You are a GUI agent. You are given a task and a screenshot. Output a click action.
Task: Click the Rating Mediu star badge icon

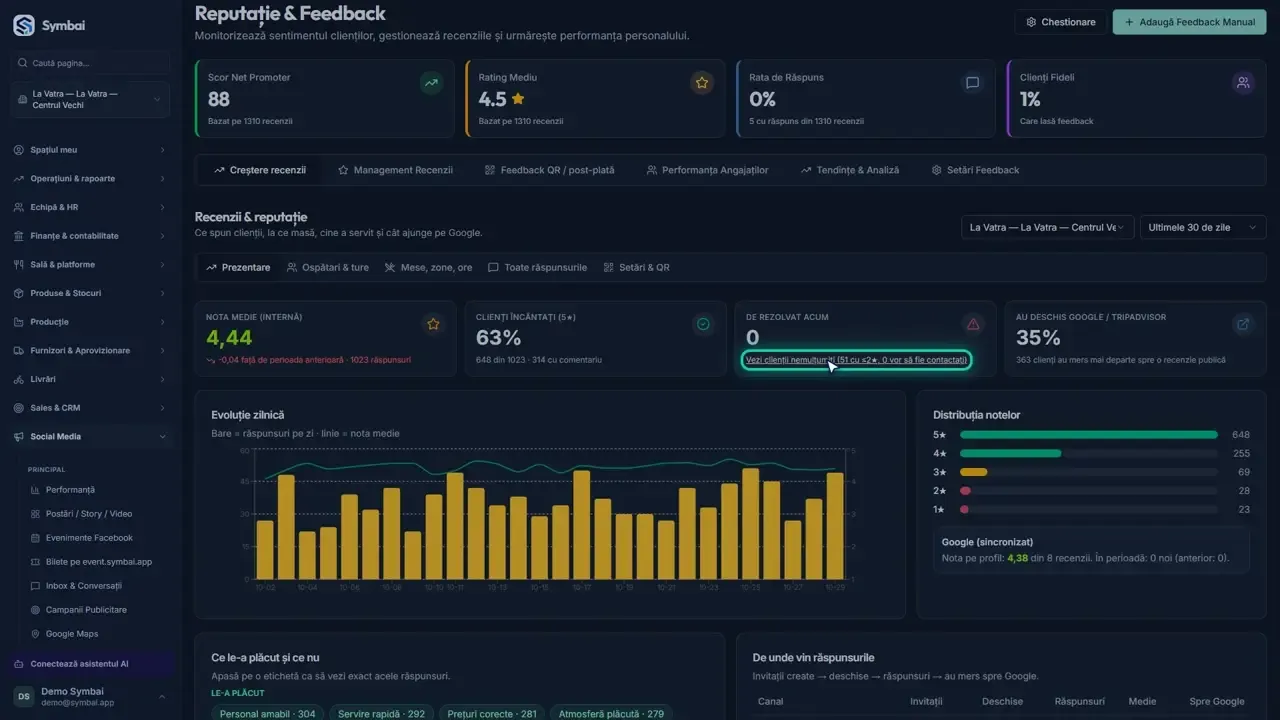click(x=702, y=83)
